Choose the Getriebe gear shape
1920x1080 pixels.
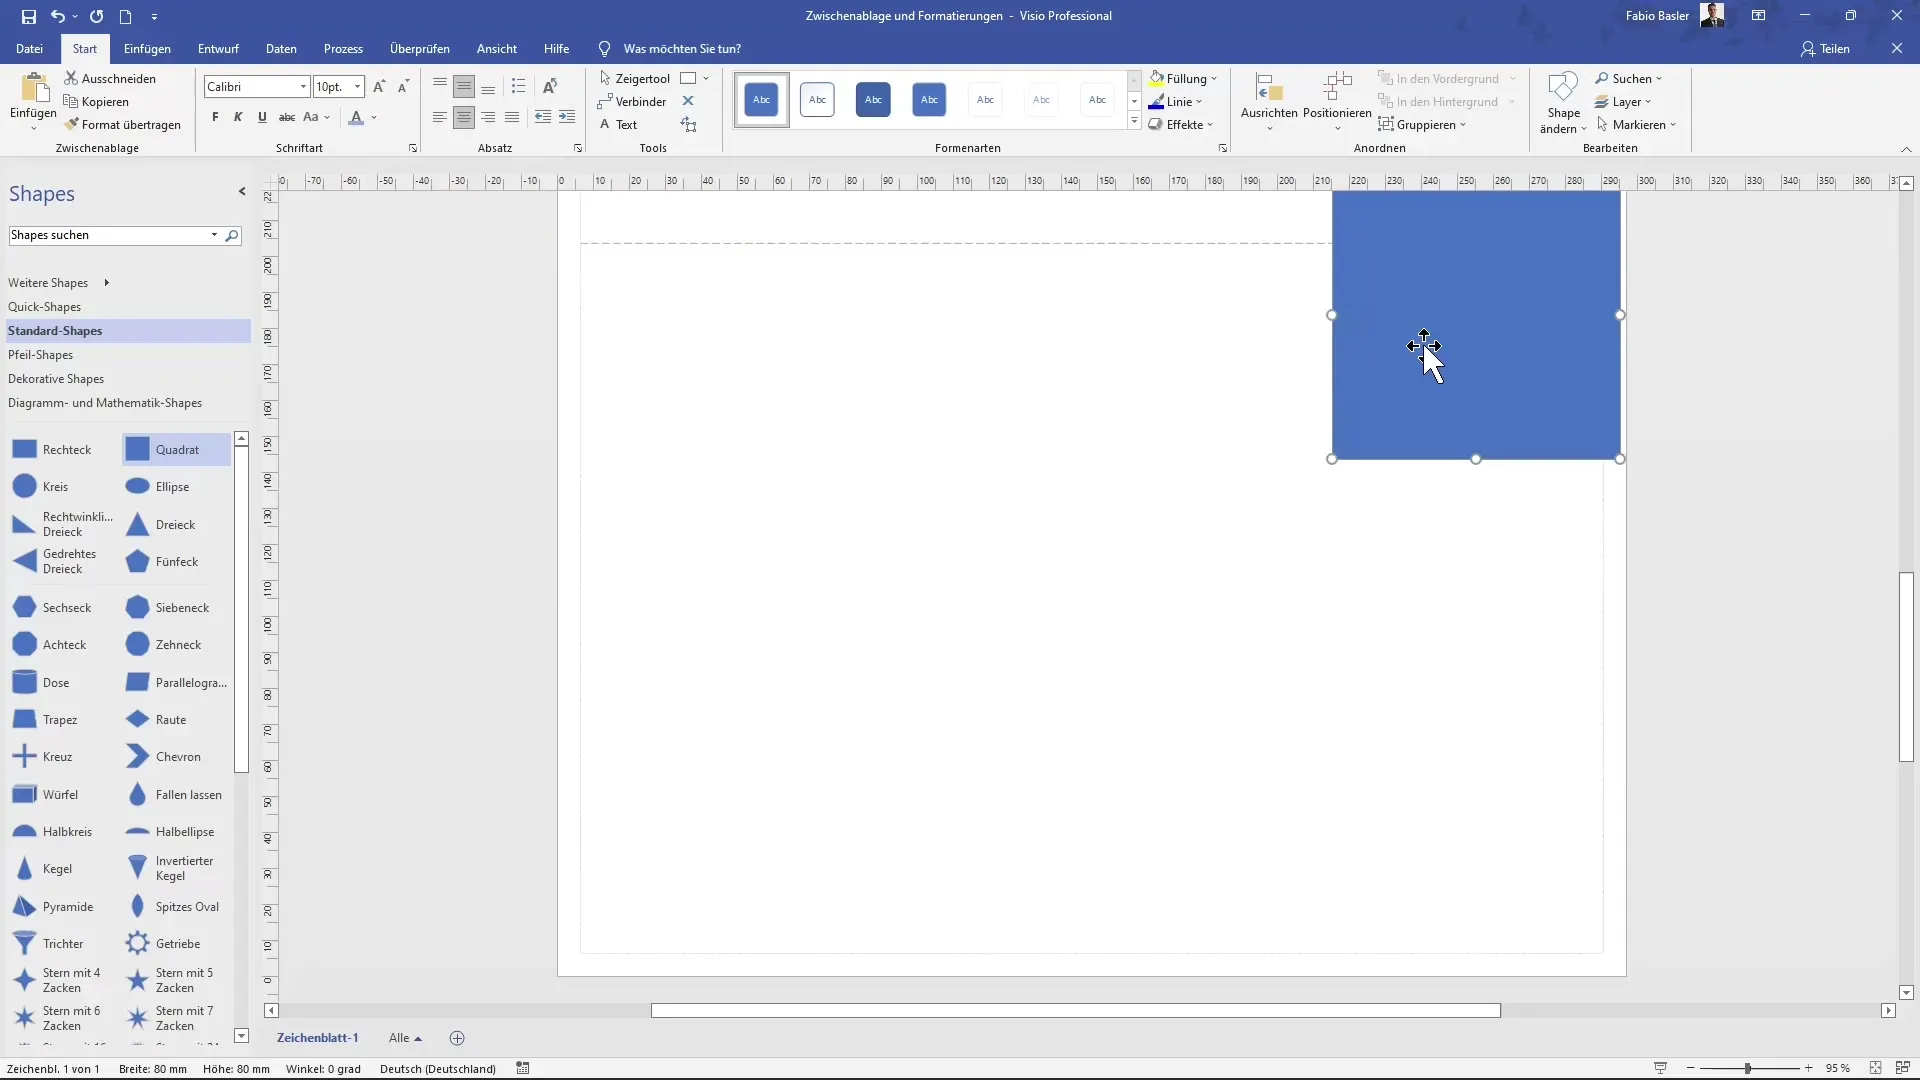(x=164, y=943)
